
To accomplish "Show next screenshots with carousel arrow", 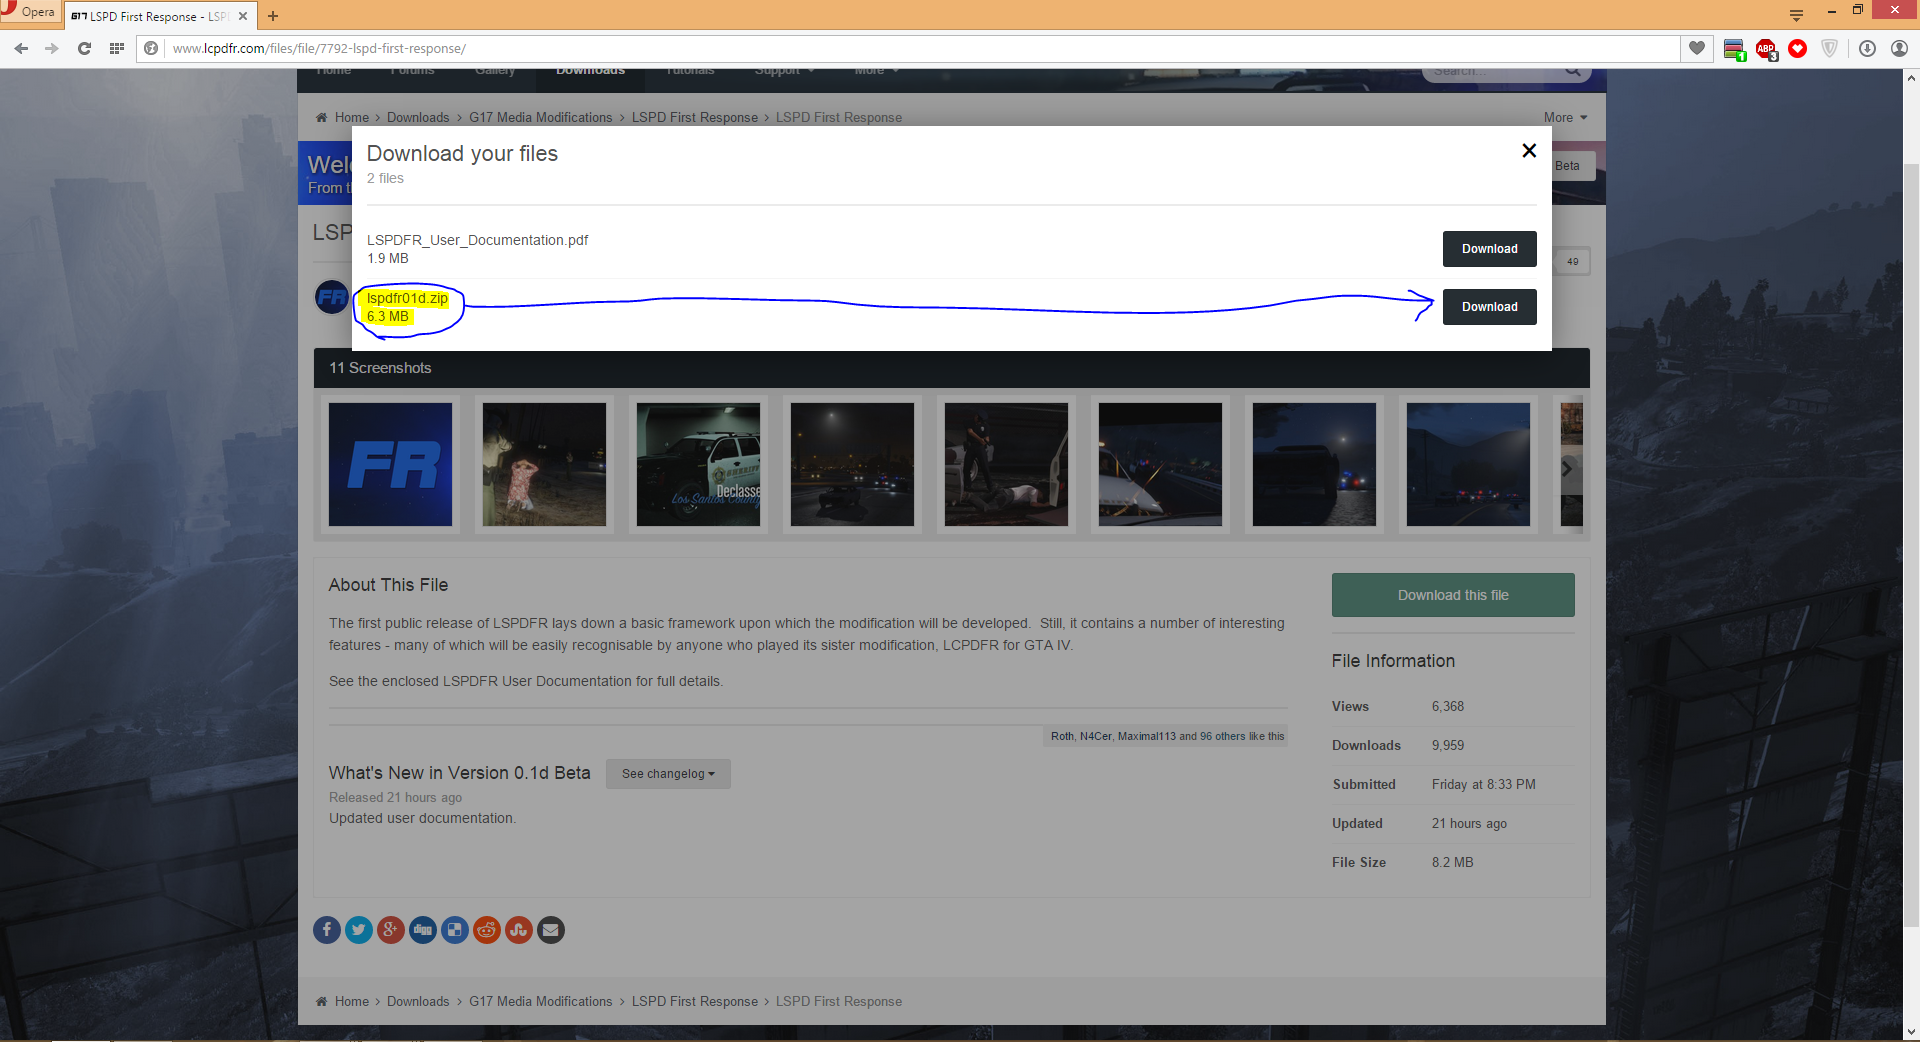I will point(1567,468).
